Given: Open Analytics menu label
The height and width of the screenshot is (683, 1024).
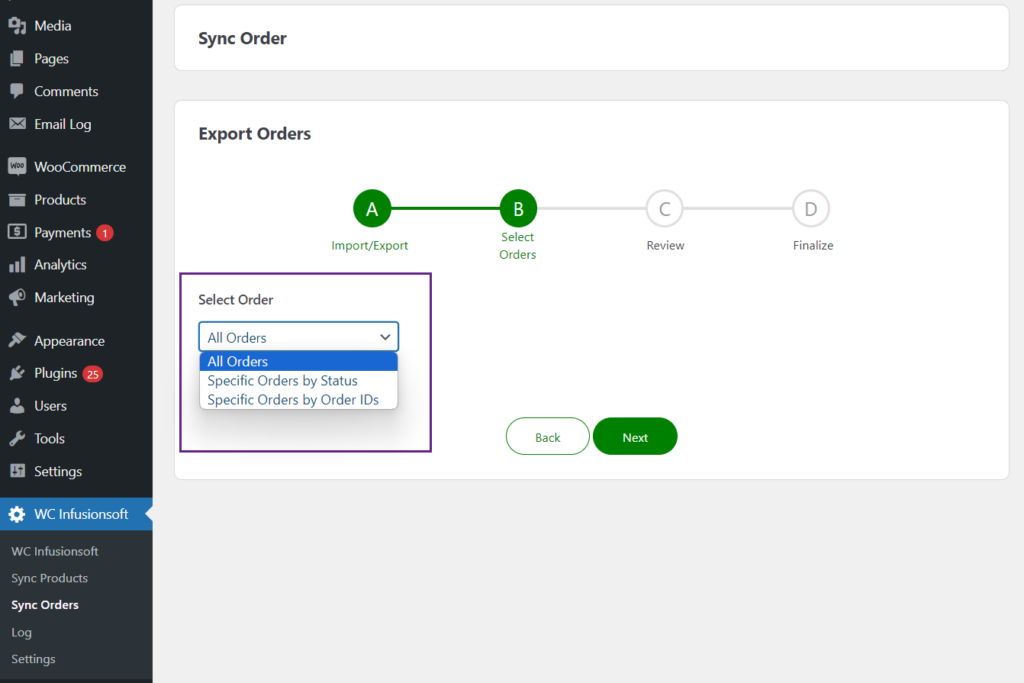Looking at the screenshot, I should tap(60, 264).
